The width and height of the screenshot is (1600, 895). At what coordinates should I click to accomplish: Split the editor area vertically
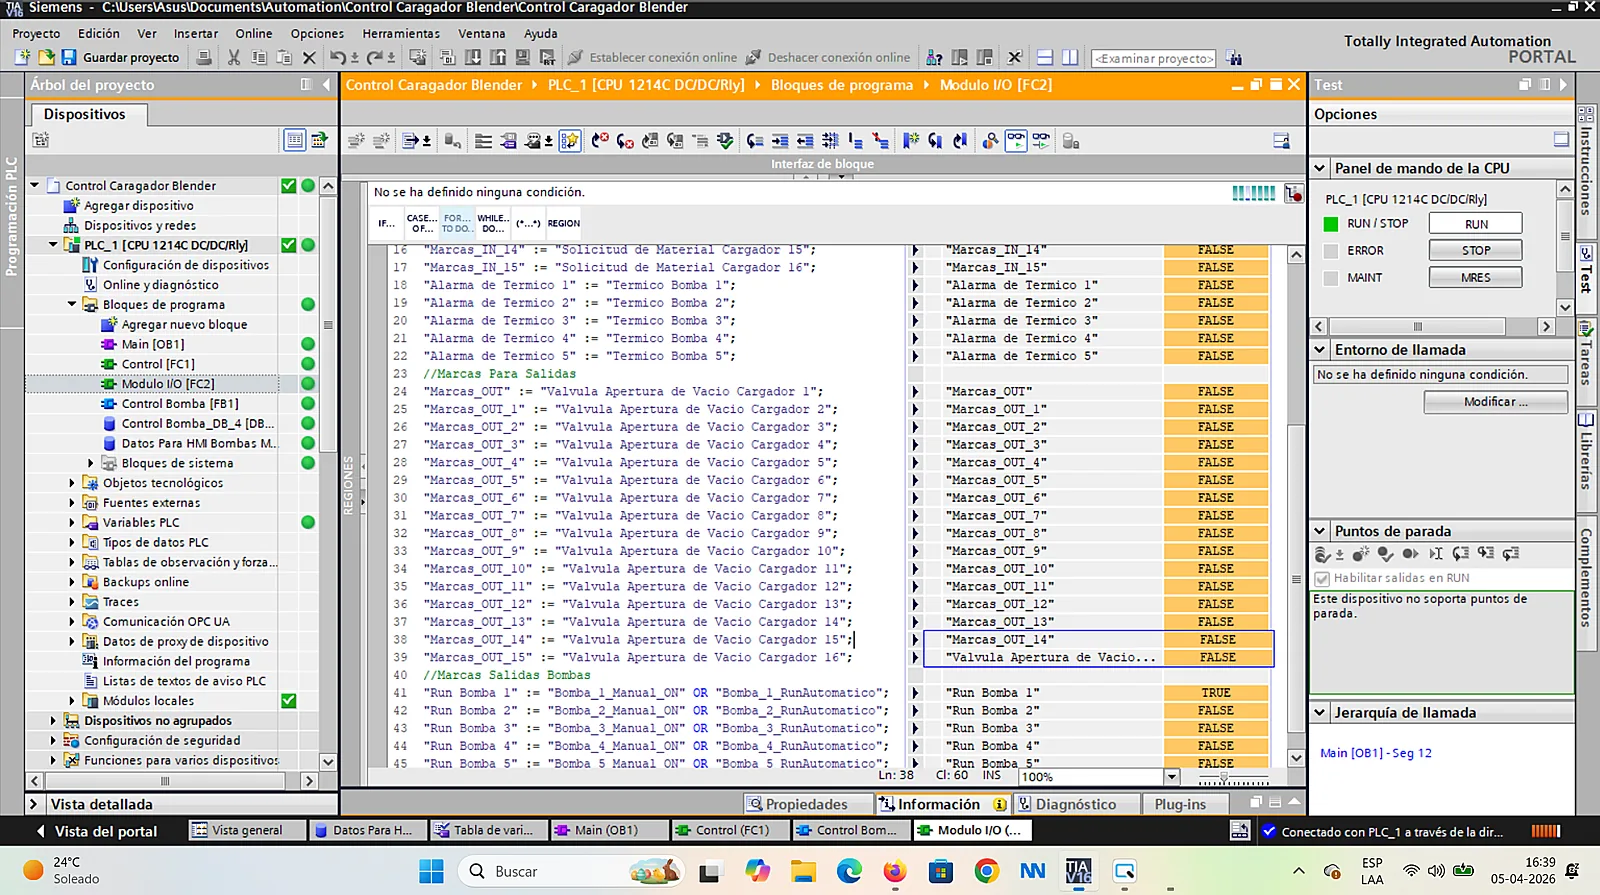tap(1070, 58)
